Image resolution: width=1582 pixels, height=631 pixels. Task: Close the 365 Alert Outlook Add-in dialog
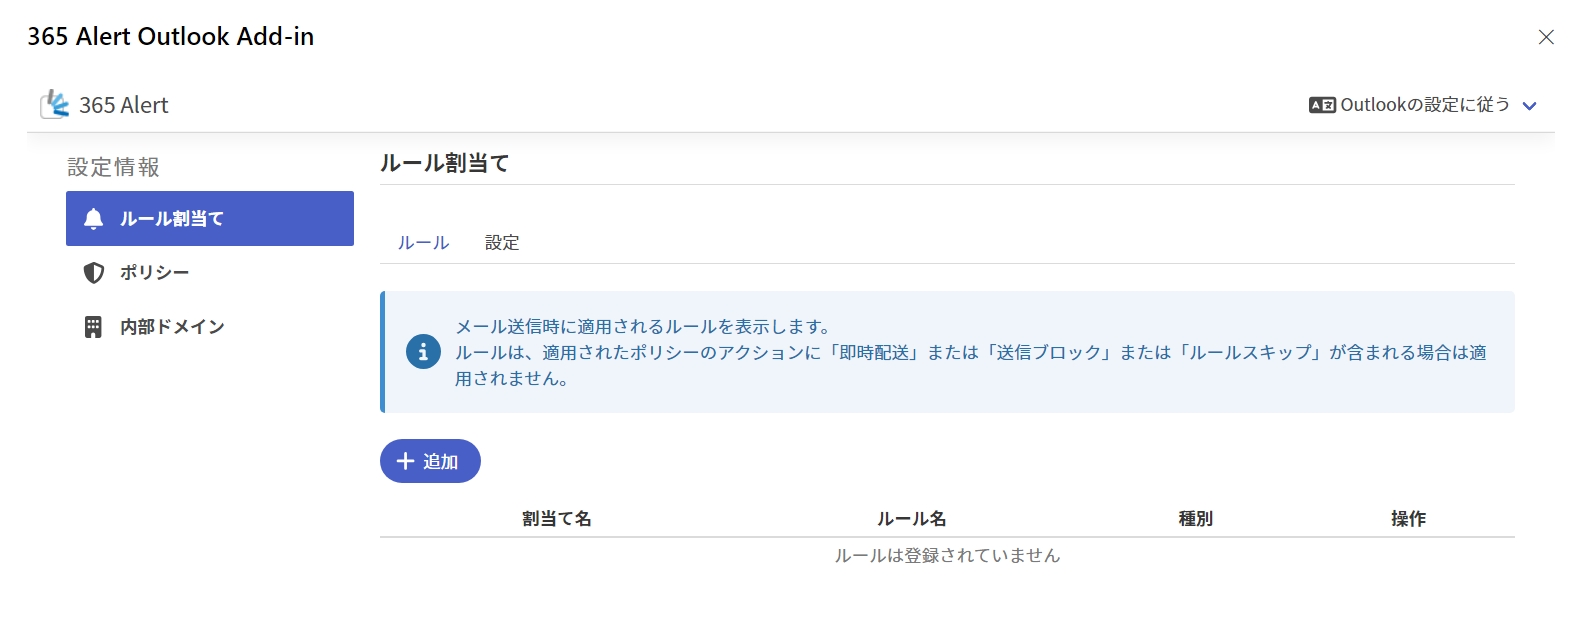(1546, 37)
